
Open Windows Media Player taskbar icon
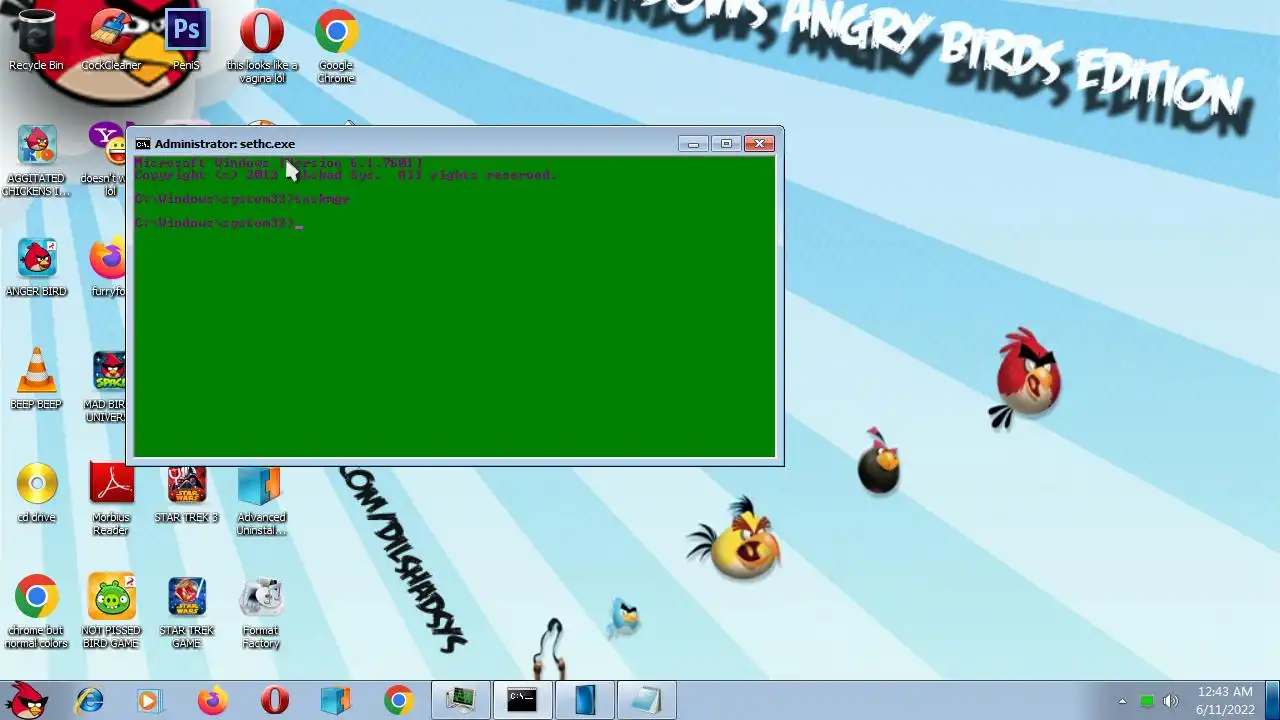click(149, 700)
